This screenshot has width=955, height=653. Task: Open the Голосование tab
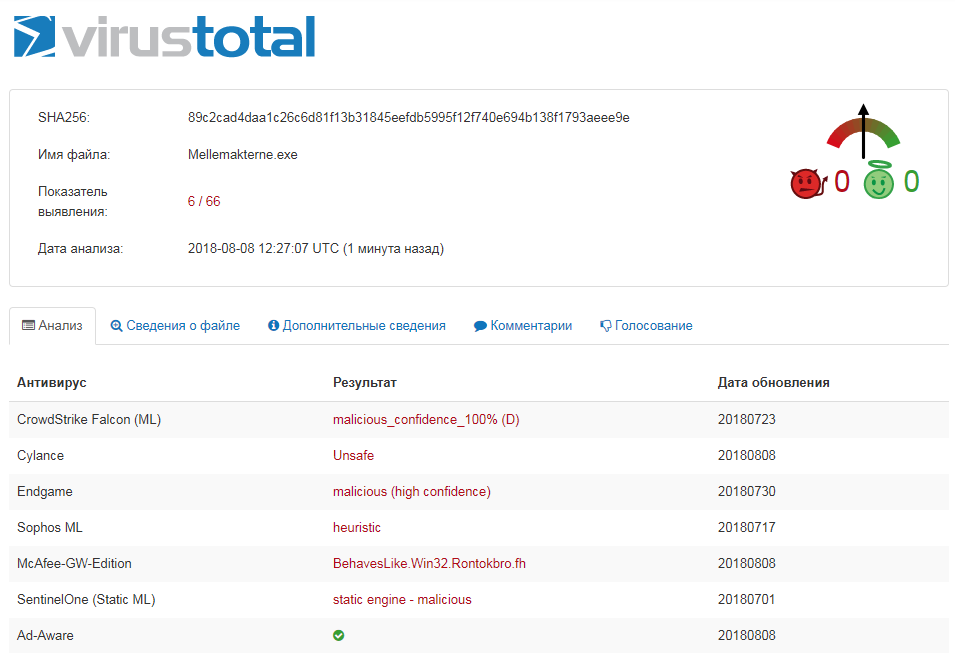tap(646, 326)
